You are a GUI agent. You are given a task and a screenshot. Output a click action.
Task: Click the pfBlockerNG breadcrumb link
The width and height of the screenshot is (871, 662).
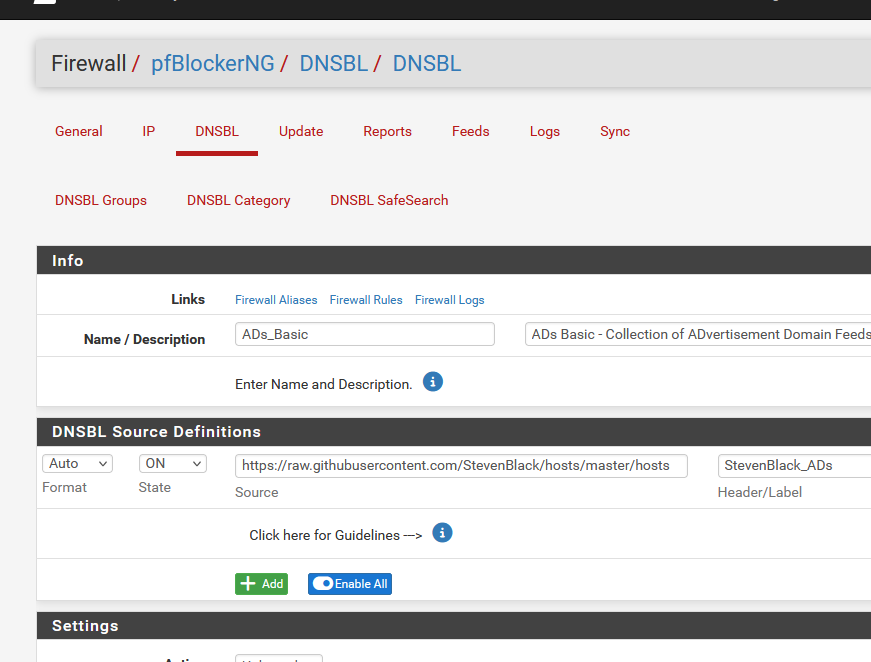pyautogui.click(x=212, y=64)
